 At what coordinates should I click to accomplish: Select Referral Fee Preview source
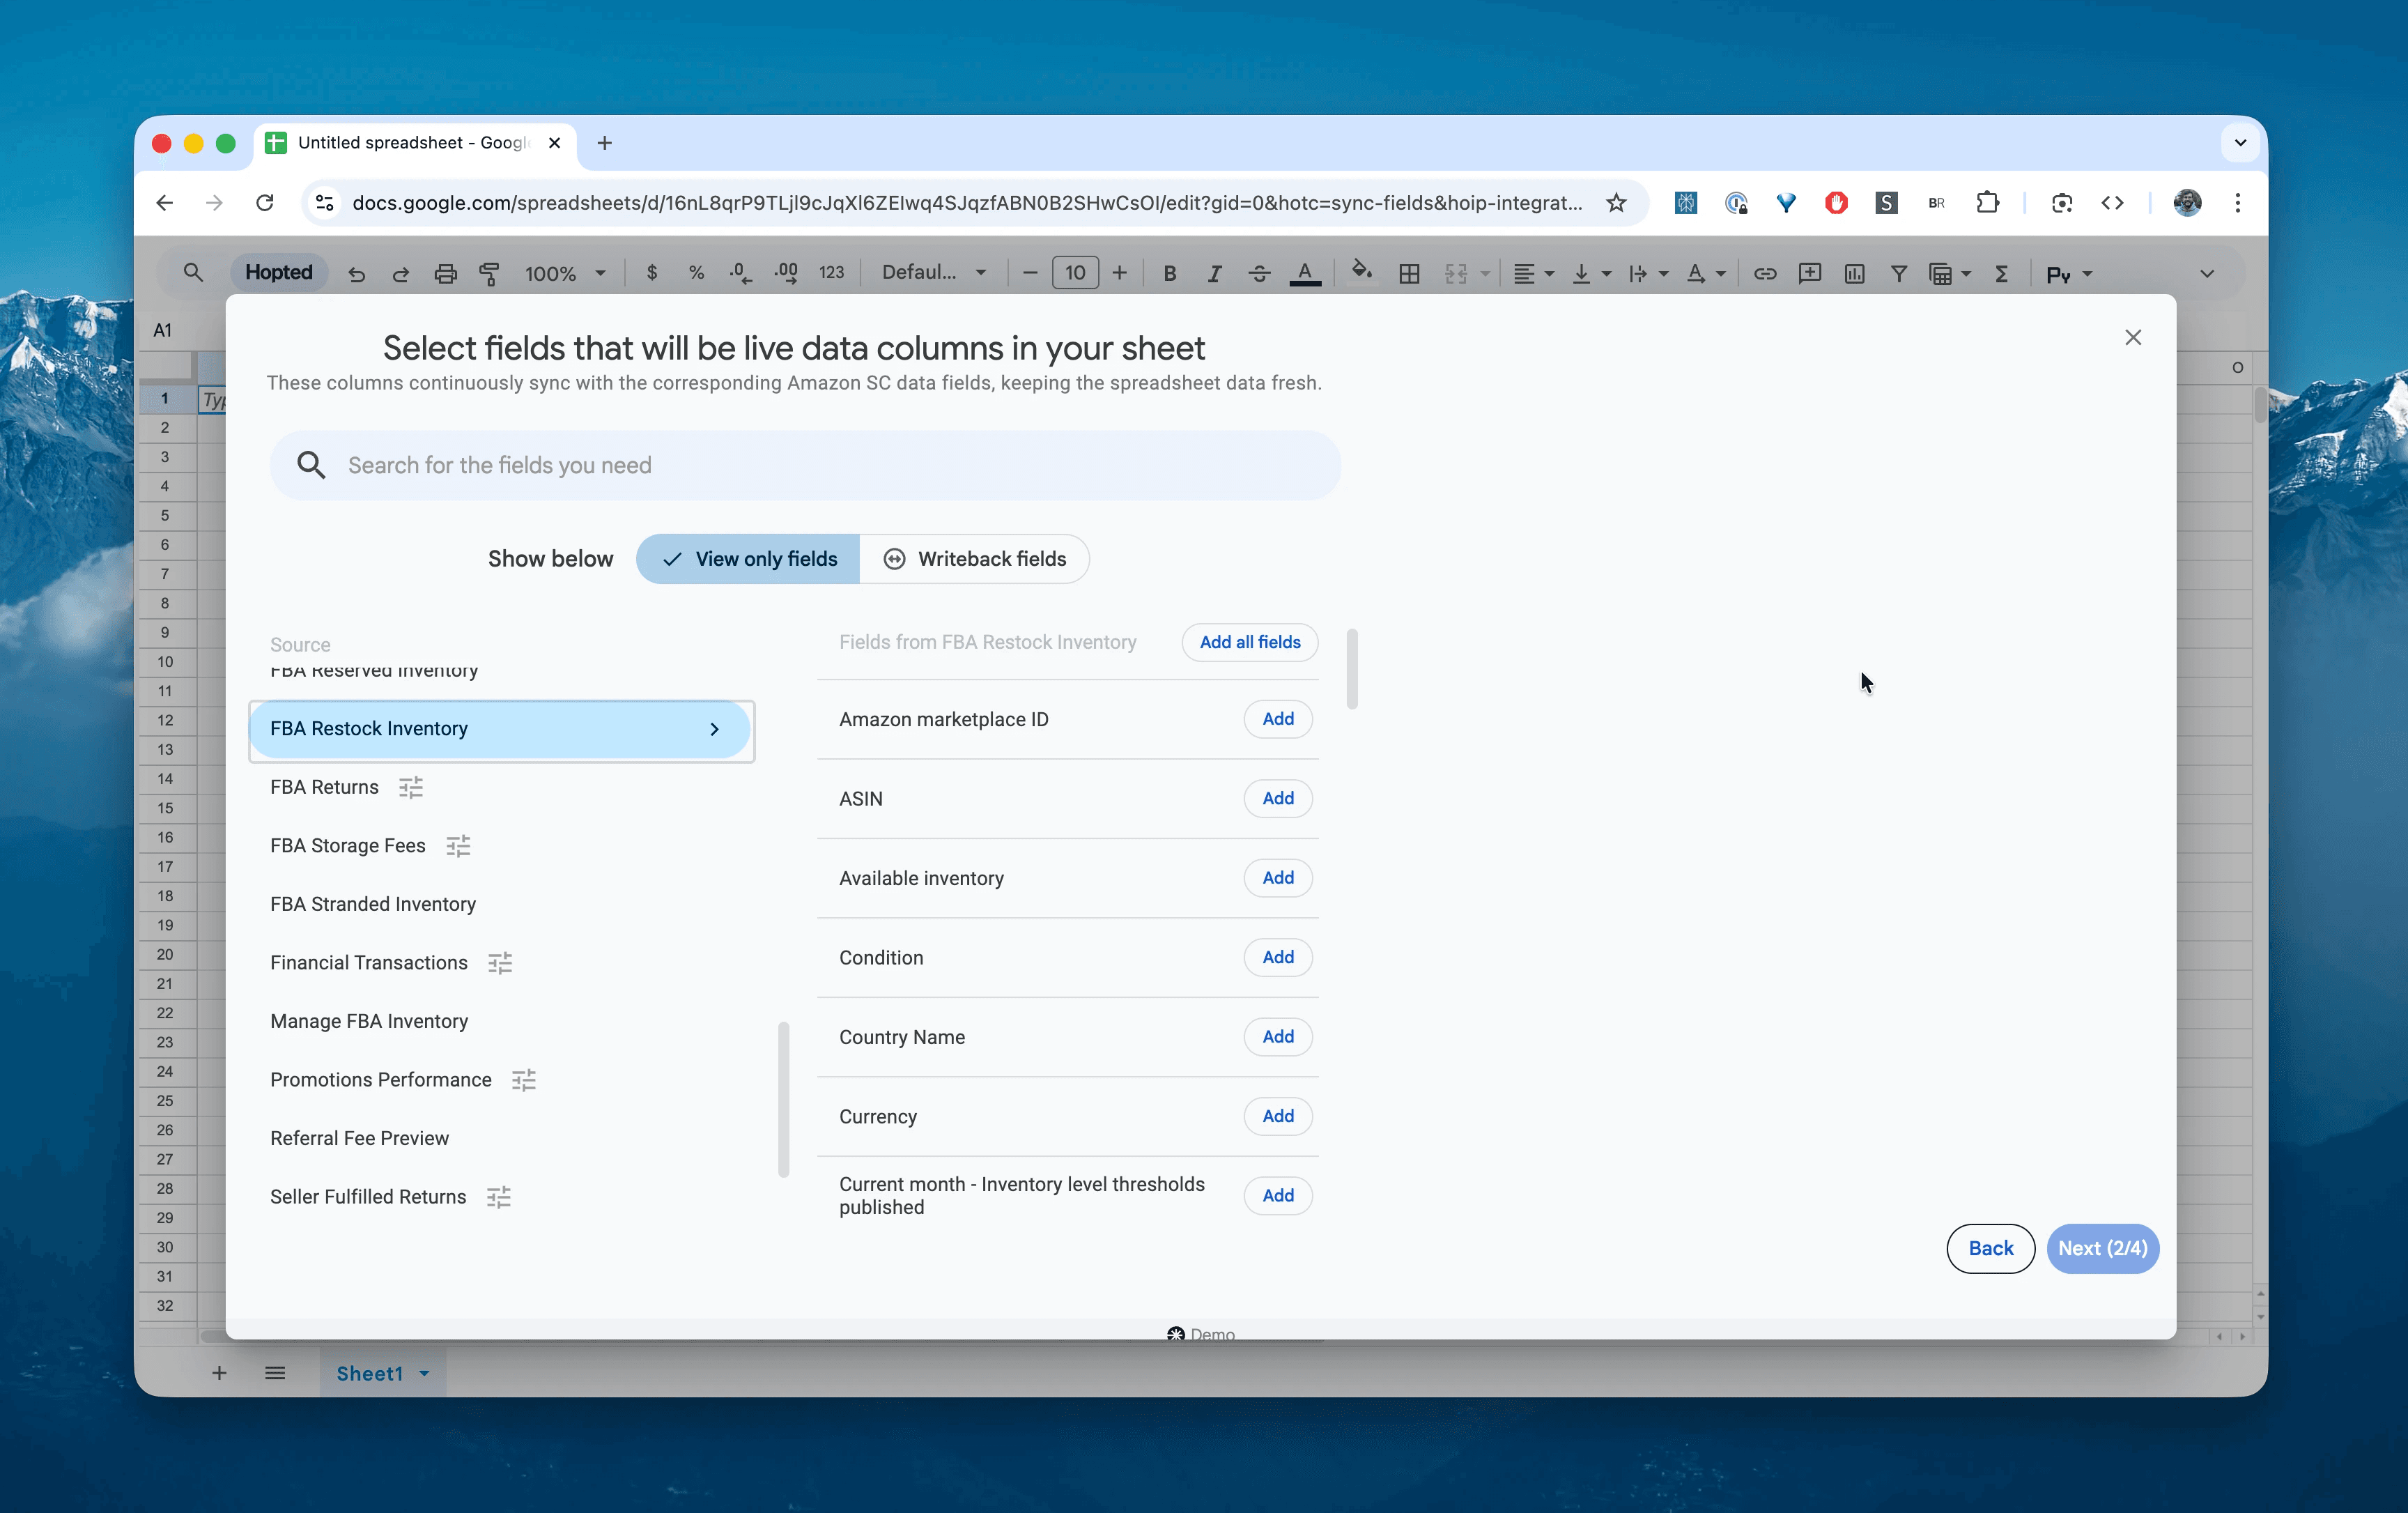coord(359,1138)
